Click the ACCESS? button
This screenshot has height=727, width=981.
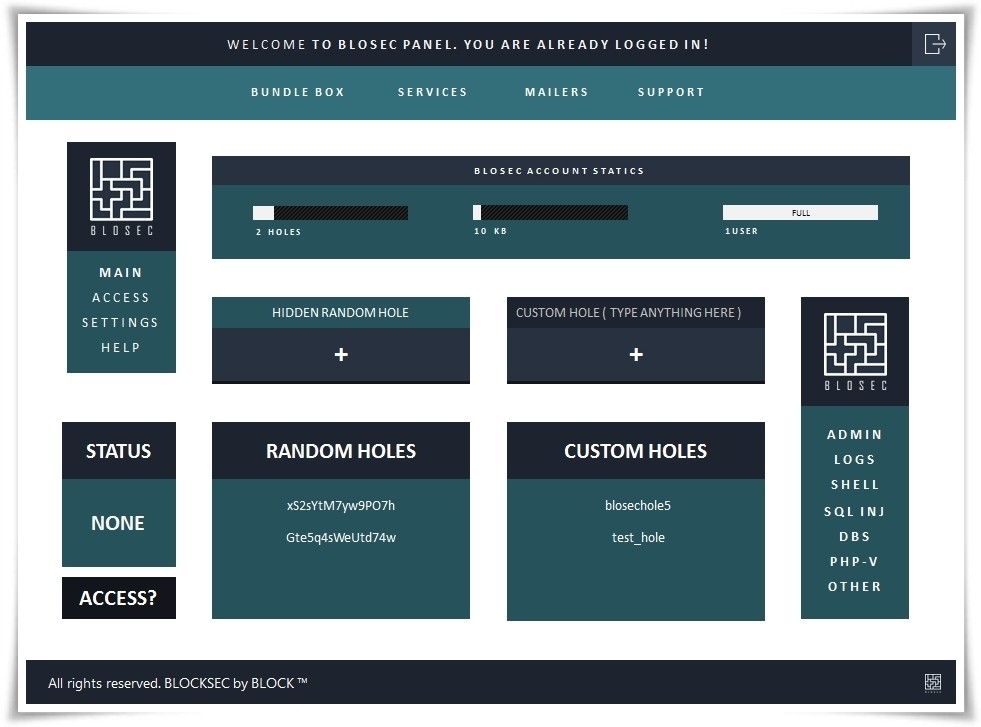click(x=118, y=598)
